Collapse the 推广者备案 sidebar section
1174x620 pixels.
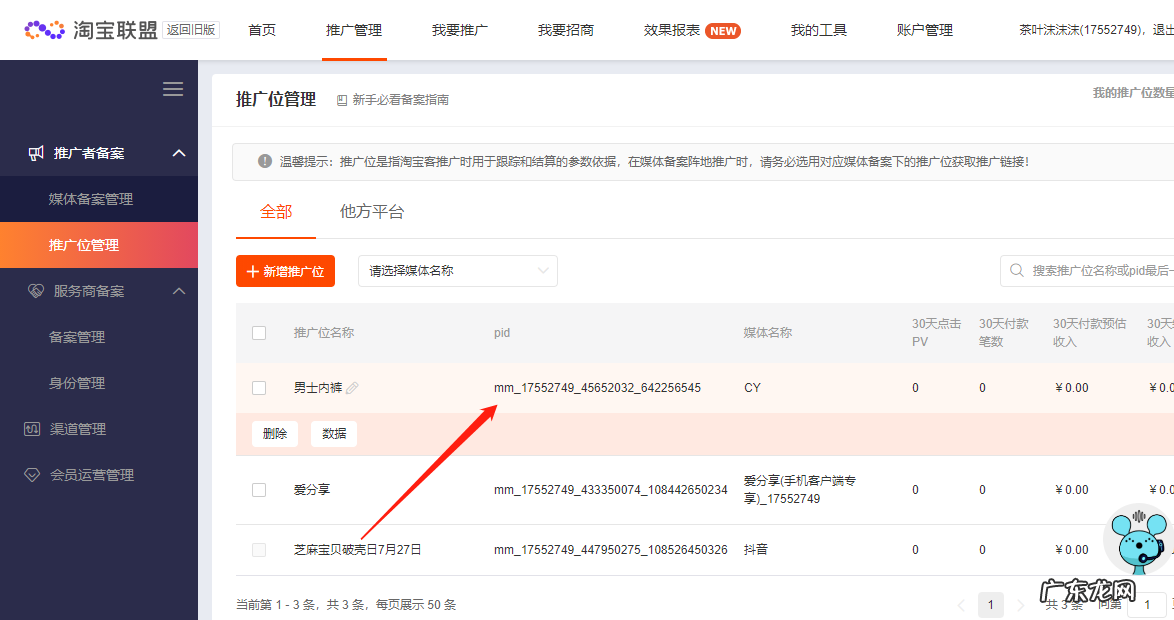pyautogui.click(x=178, y=152)
